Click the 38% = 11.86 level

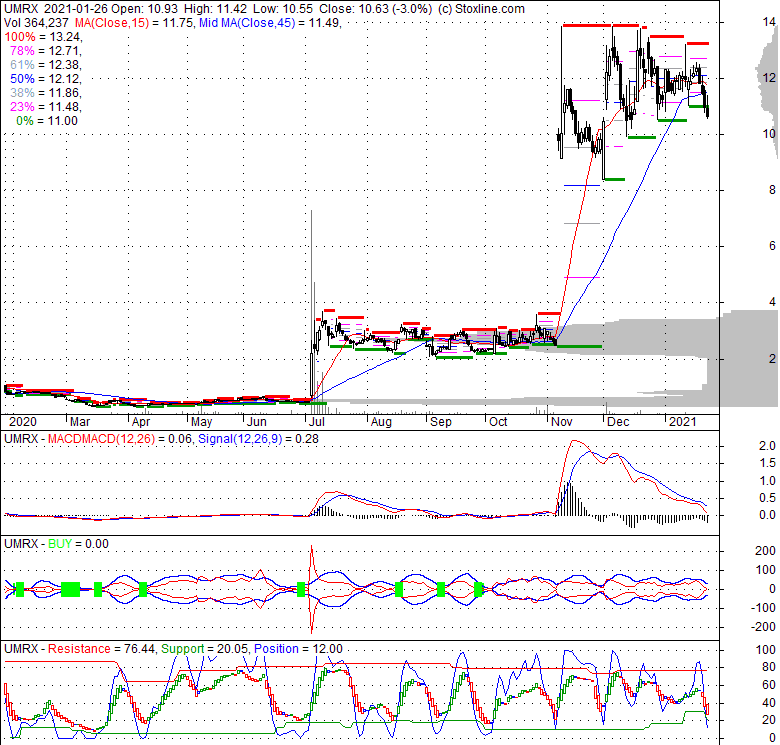click(x=45, y=93)
